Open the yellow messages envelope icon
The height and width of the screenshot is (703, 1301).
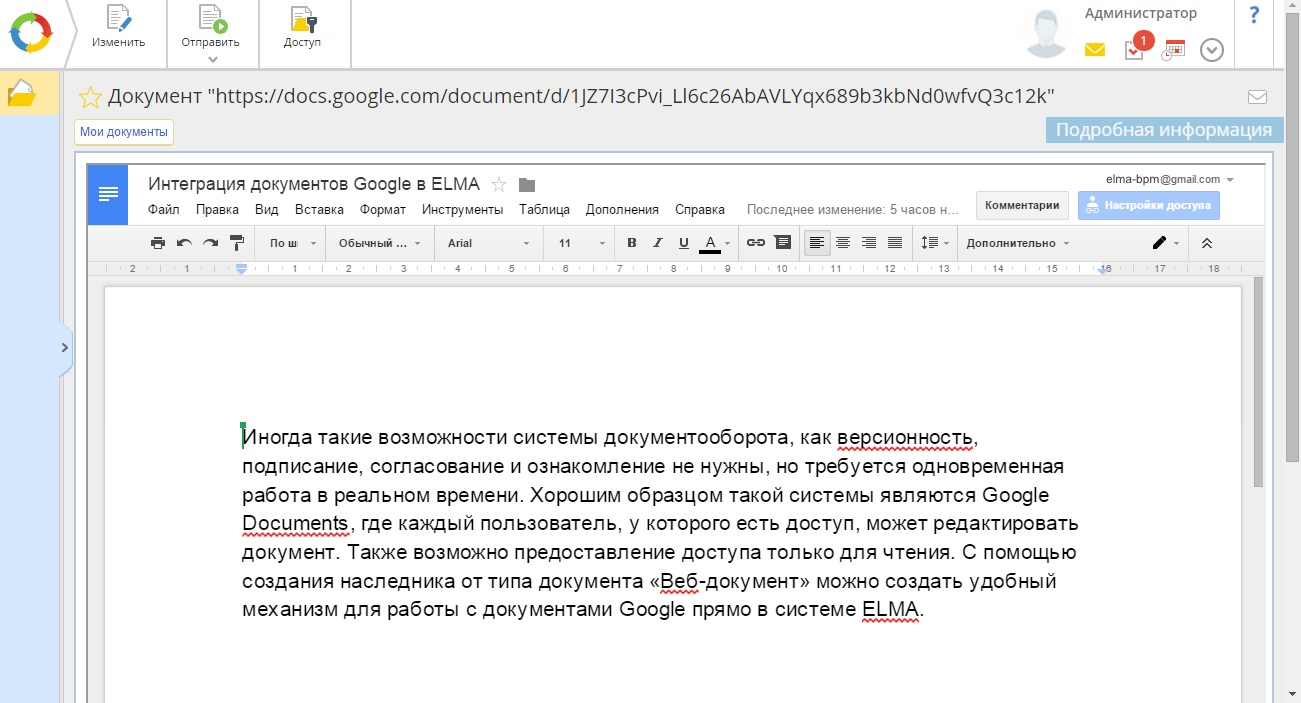[x=1095, y=49]
